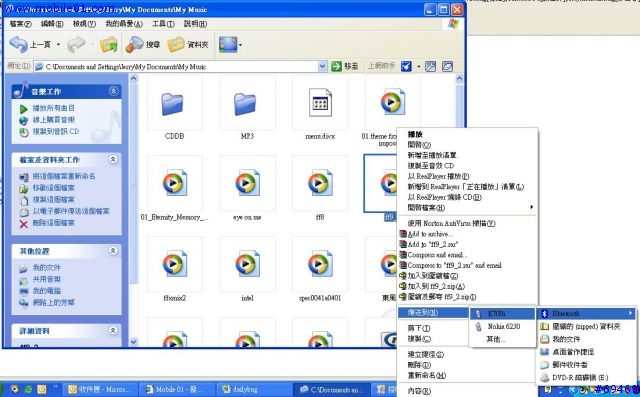Select the intel media file icon
The width and height of the screenshot is (640, 397).
[x=247, y=264]
